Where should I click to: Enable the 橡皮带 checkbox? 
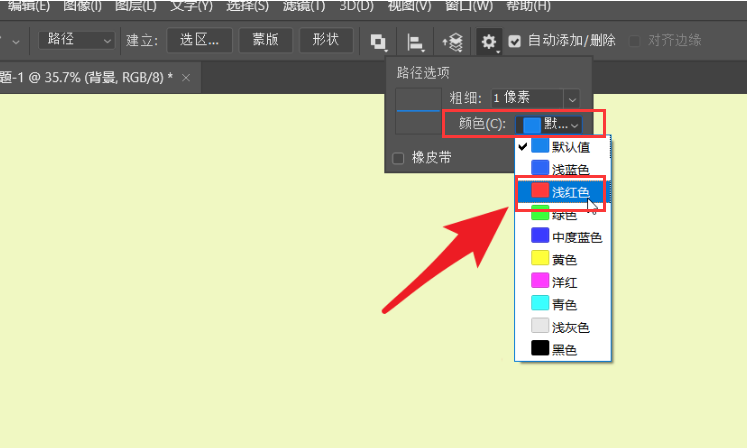coord(398,158)
